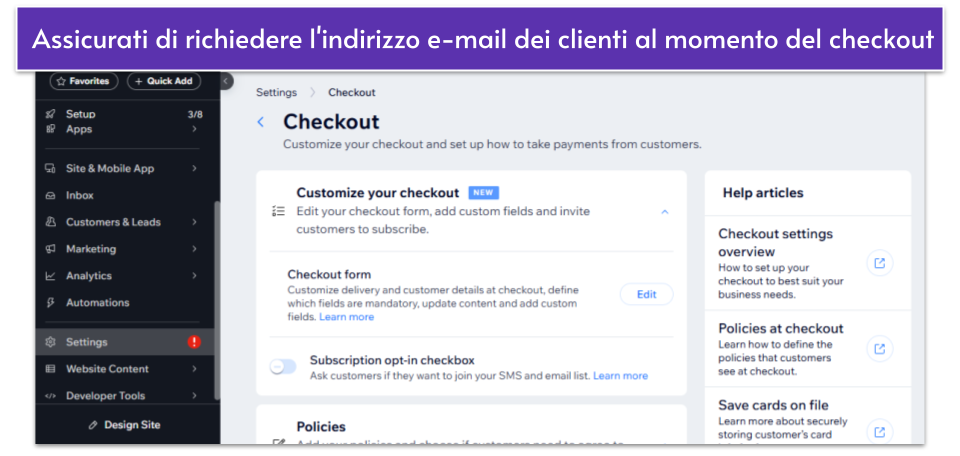Click the back arrow beside Checkout heading
This screenshot has height=456, width=960.
[x=261, y=122]
